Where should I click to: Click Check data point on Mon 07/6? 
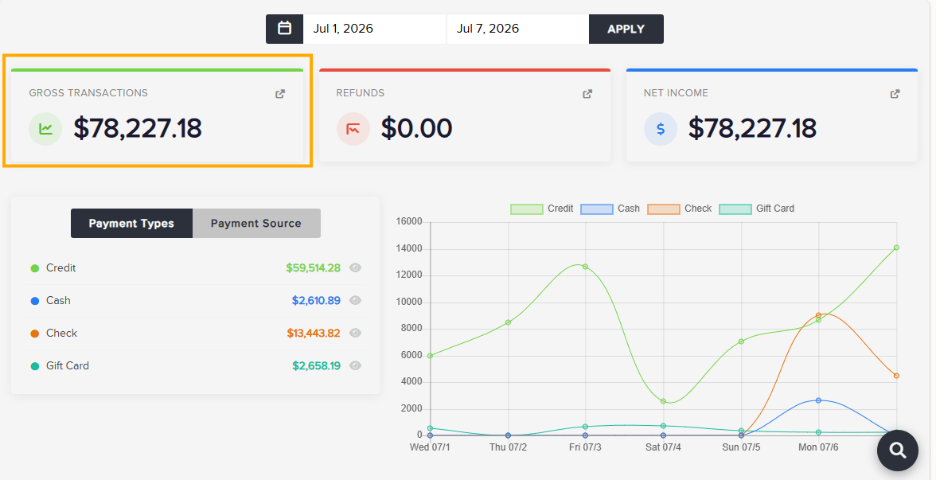coord(818,315)
